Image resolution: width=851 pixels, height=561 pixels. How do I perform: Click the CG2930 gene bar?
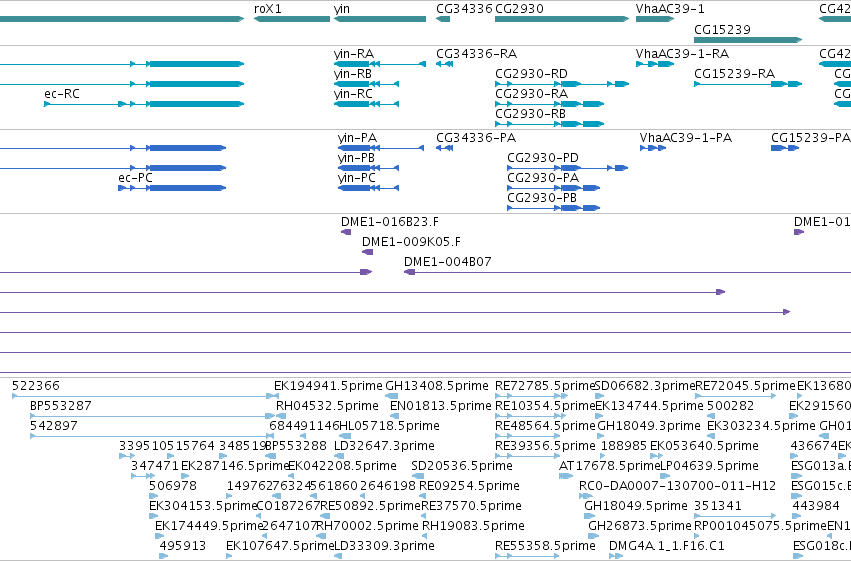pyautogui.click(x=562, y=19)
